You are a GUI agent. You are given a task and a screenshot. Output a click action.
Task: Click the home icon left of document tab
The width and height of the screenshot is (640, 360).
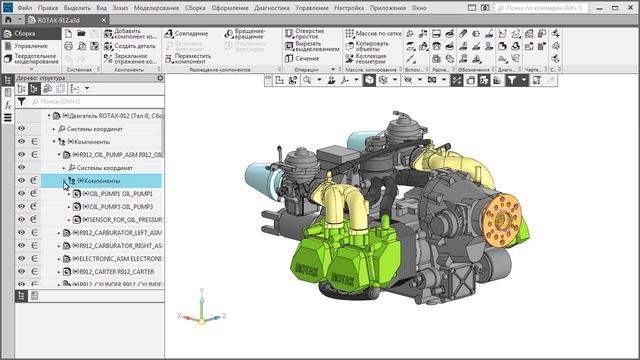[8, 20]
